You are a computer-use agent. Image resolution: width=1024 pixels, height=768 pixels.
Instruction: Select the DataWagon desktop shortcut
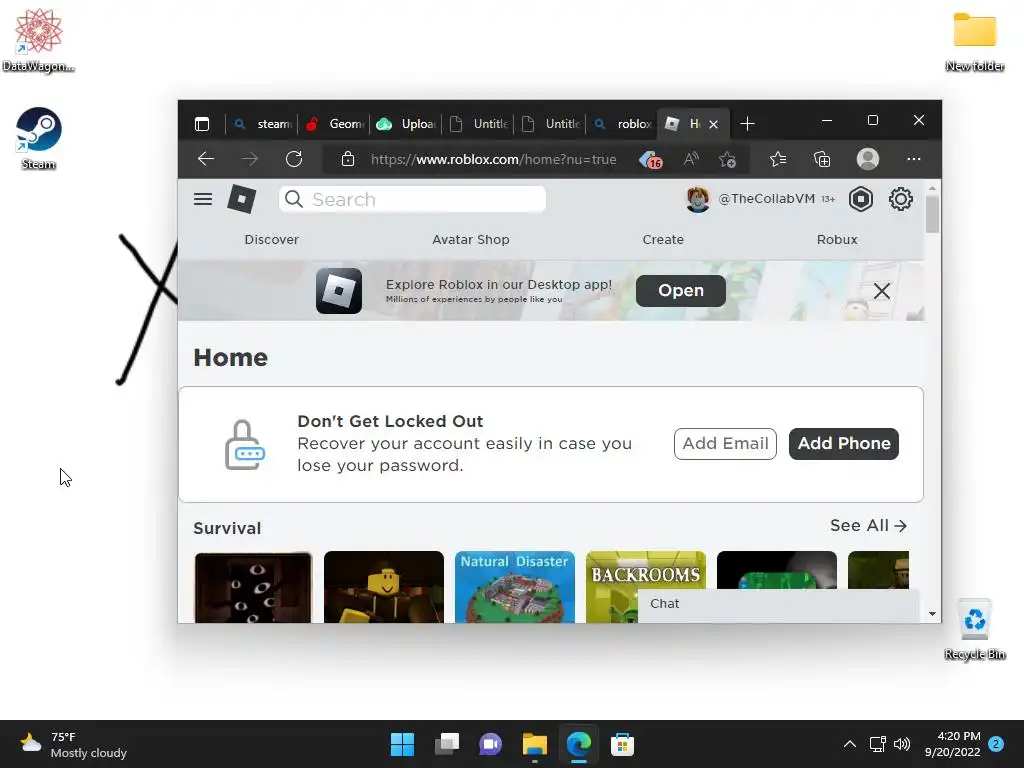click(x=39, y=40)
